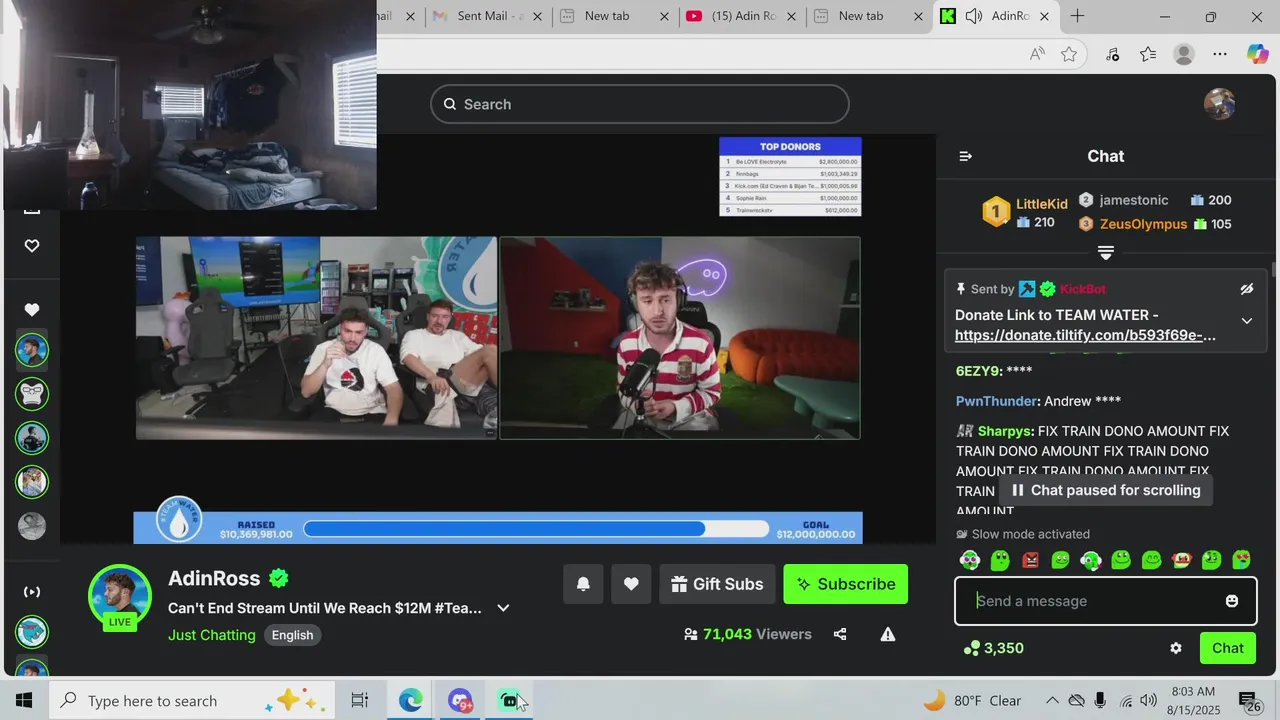
Task: Add page to favorites with star icon
Action: pyautogui.click(x=1069, y=54)
